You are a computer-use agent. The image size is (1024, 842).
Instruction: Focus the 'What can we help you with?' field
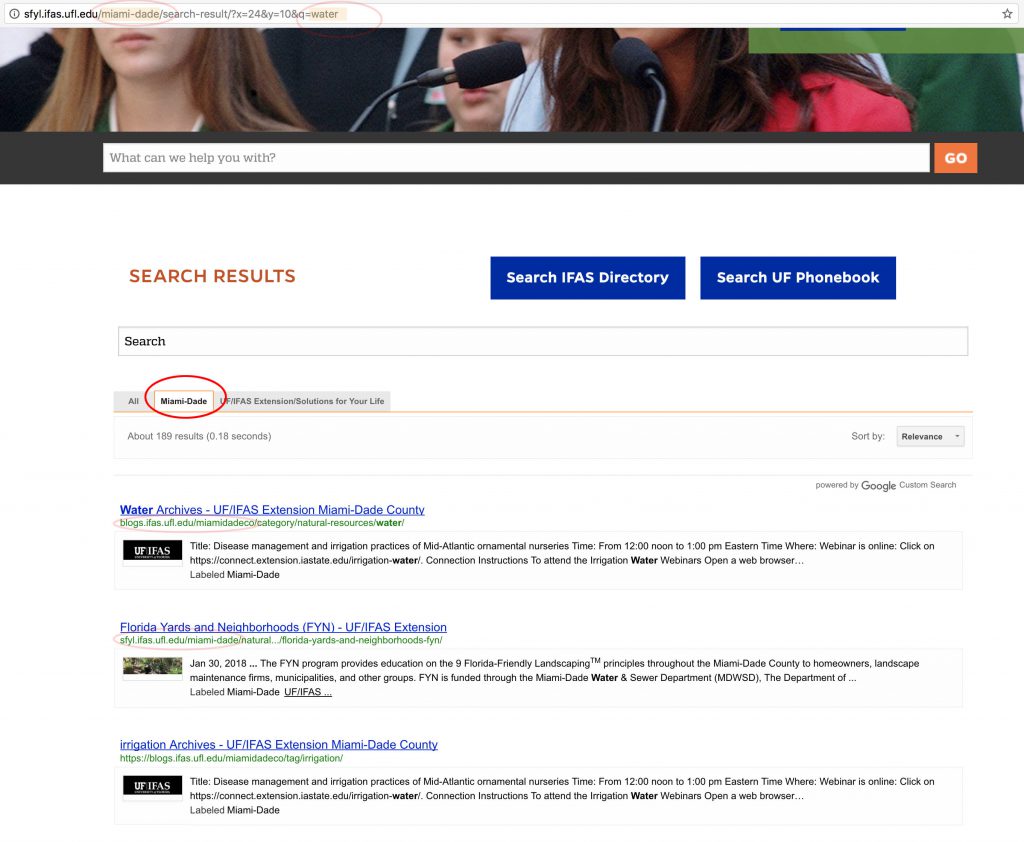pyautogui.click(x=516, y=158)
